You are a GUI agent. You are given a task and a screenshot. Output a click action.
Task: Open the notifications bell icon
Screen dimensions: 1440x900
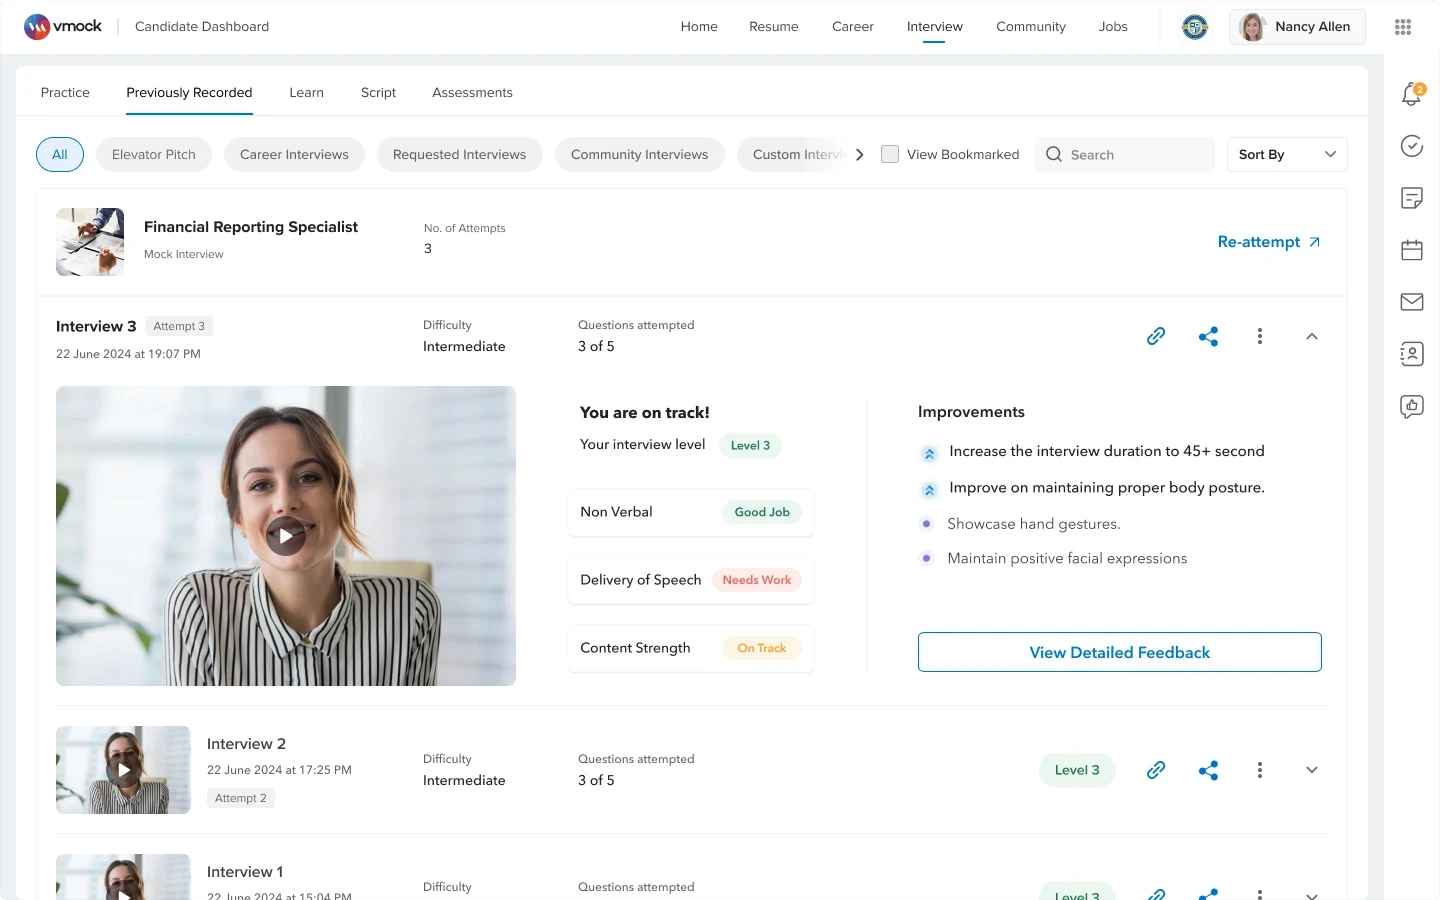1412,94
